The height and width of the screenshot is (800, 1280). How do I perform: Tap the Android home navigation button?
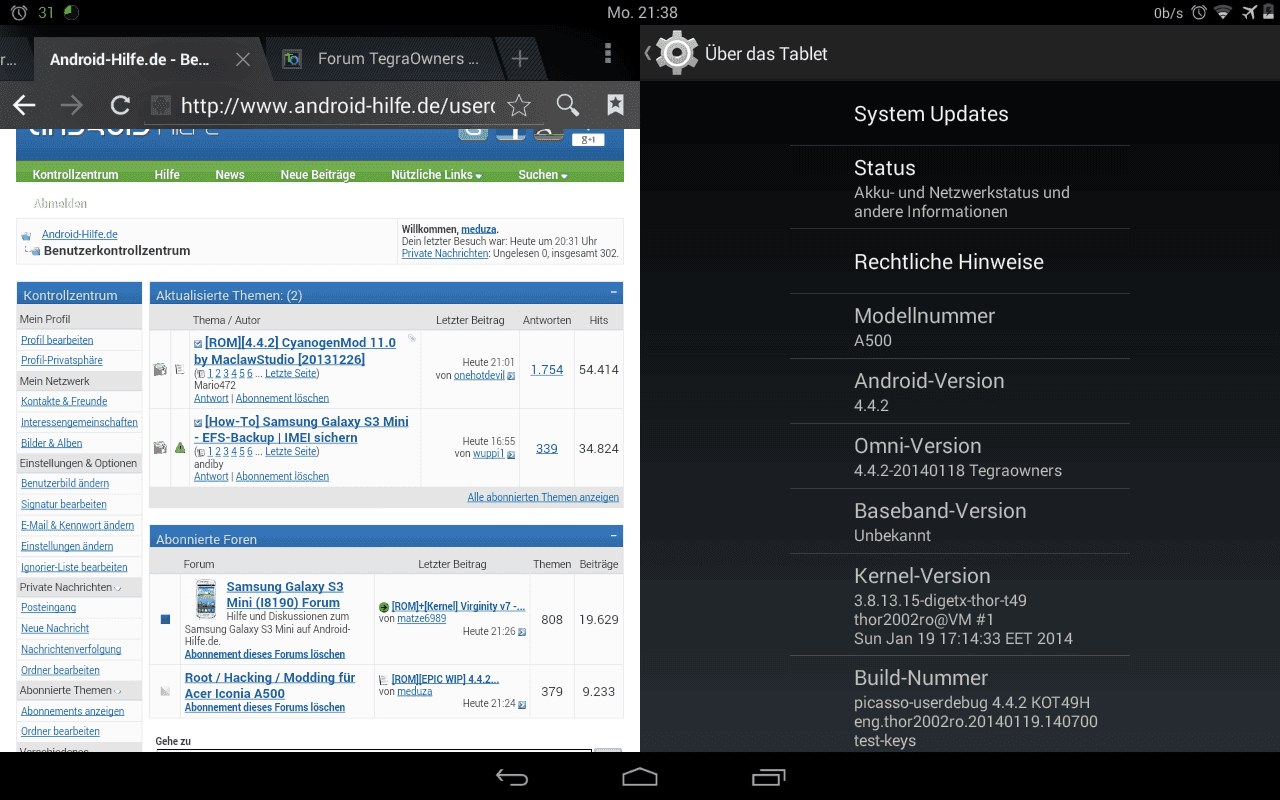point(640,777)
